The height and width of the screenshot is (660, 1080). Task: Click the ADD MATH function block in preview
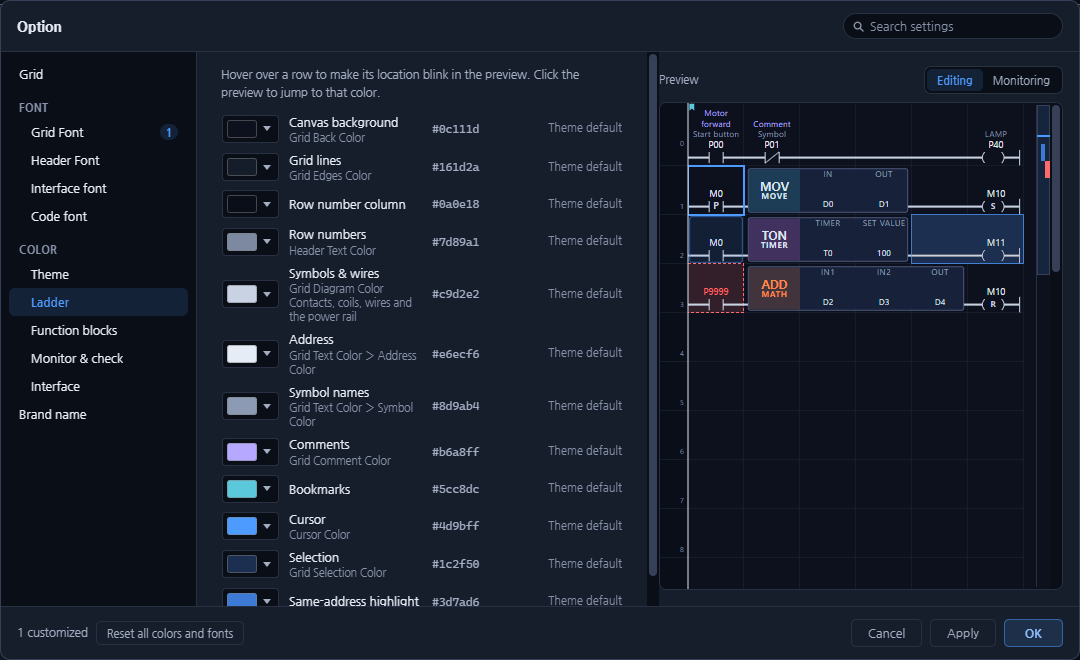(855, 288)
